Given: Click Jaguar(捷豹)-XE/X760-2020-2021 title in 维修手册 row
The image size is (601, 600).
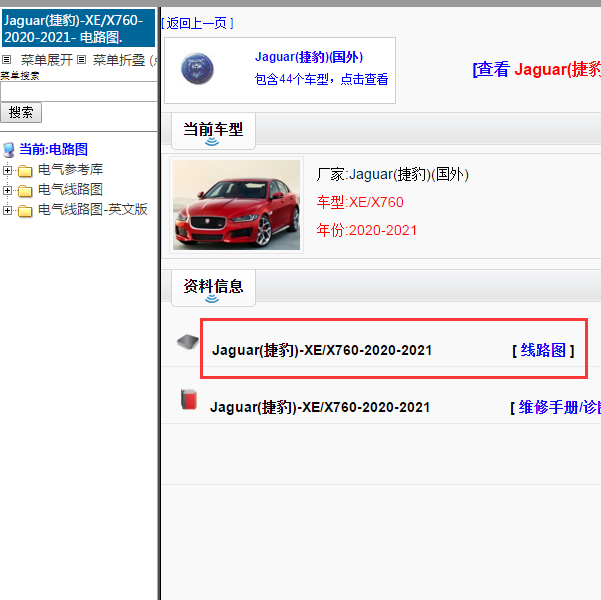Looking at the screenshot, I should [320, 407].
